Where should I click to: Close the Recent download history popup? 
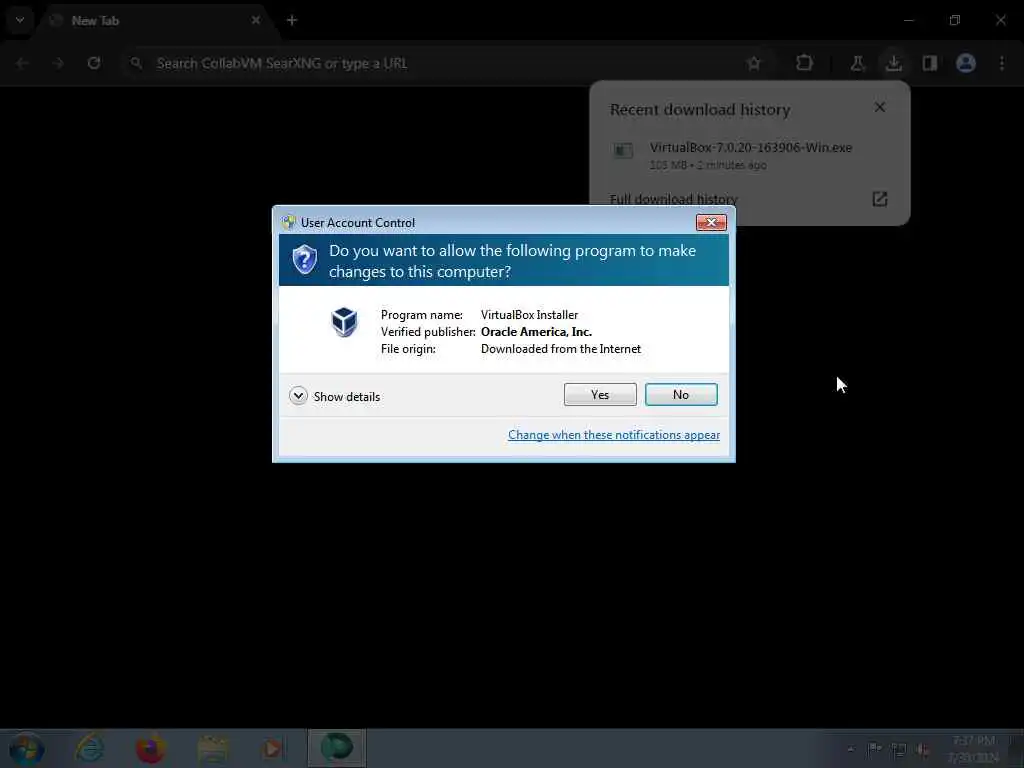(x=880, y=107)
